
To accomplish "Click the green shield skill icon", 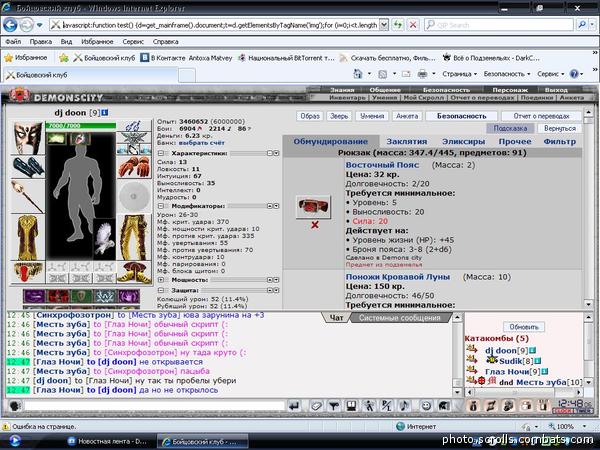I will (x=82, y=296).
